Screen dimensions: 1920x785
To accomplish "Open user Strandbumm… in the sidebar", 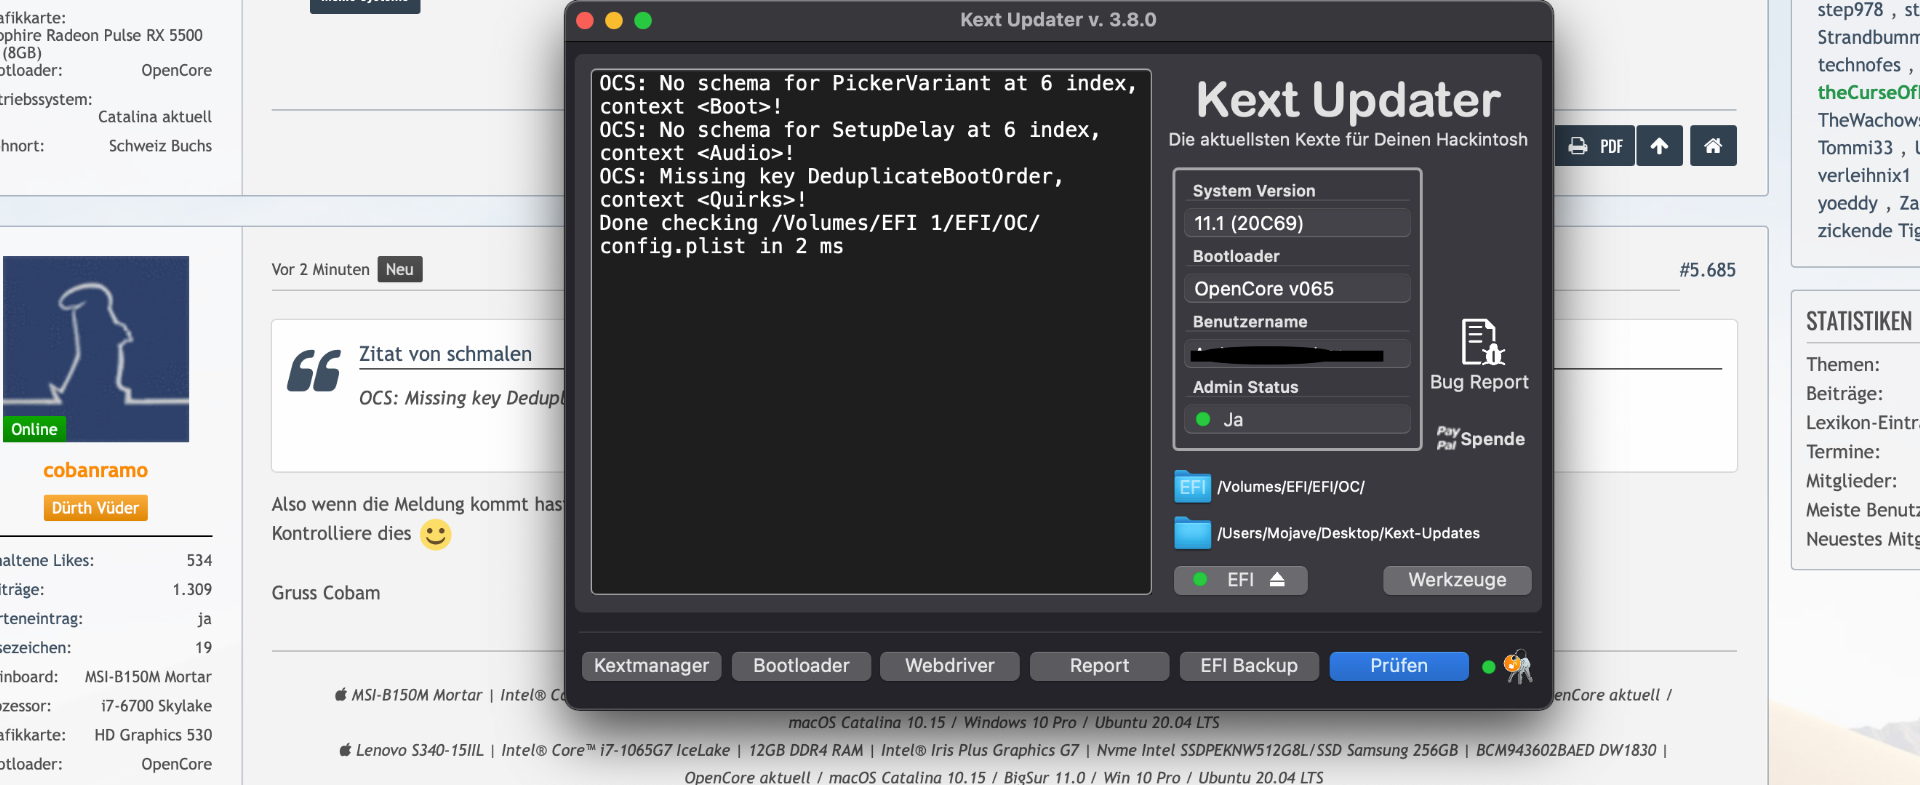I will [x=1868, y=37].
